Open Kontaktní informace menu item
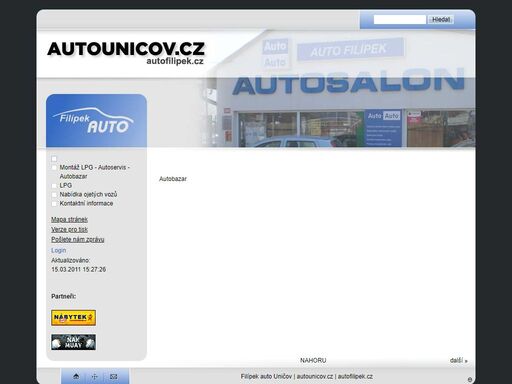The width and height of the screenshot is (512, 384). [x=86, y=203]
